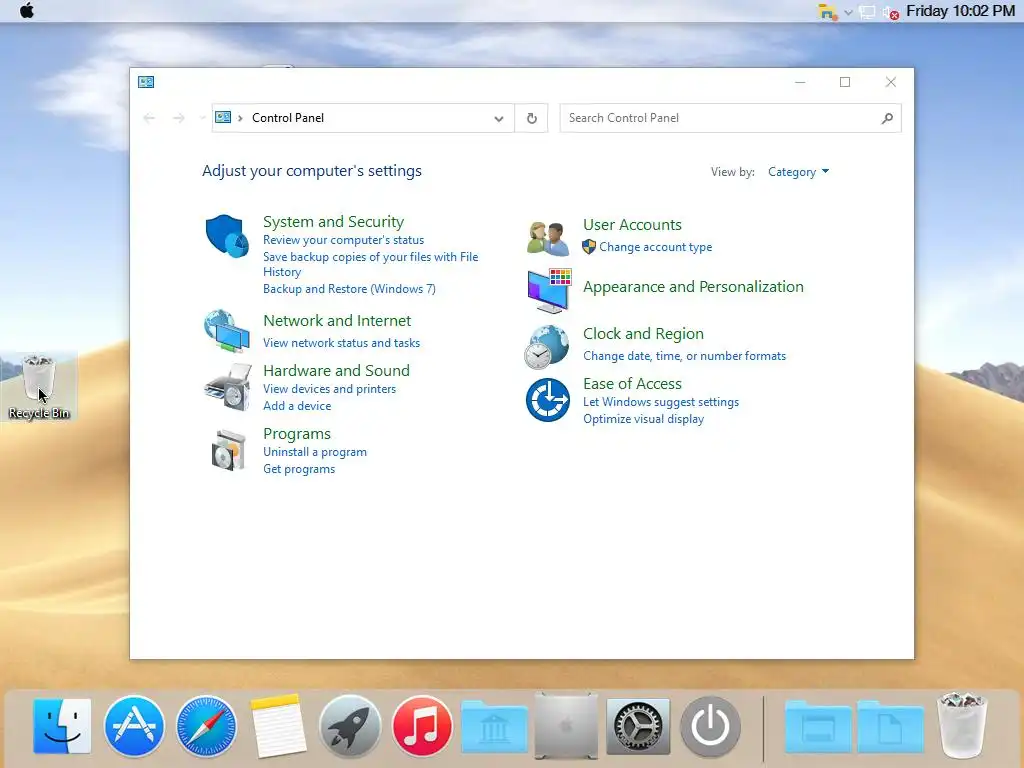1024x768 pixels.
Task: Open the View by Category dropdown
Action: 798,172
